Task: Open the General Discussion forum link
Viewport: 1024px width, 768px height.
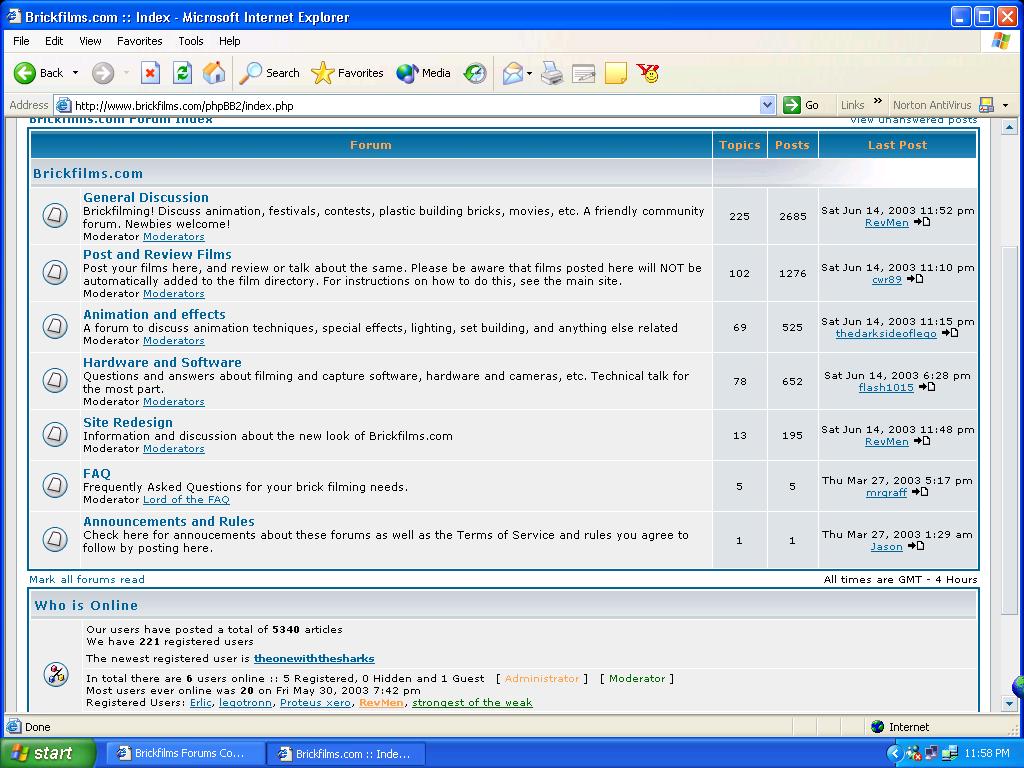Action: point(146,197)
